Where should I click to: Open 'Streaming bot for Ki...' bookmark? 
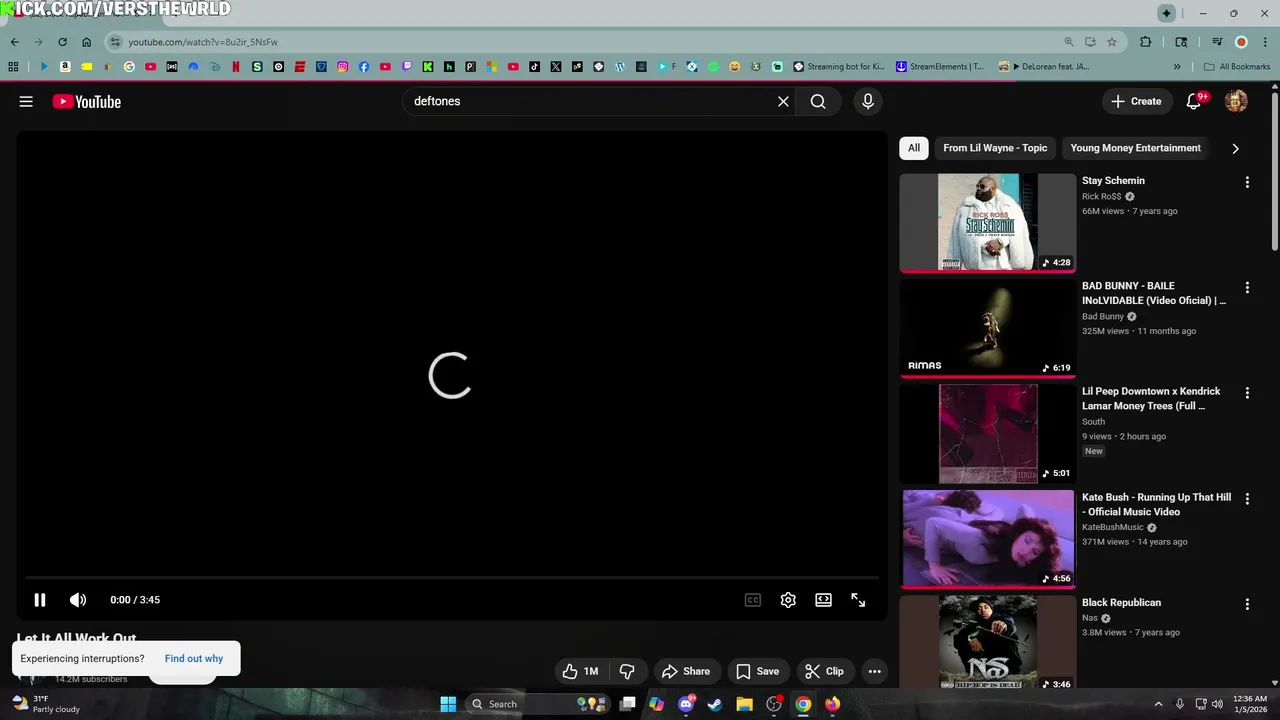839,67
